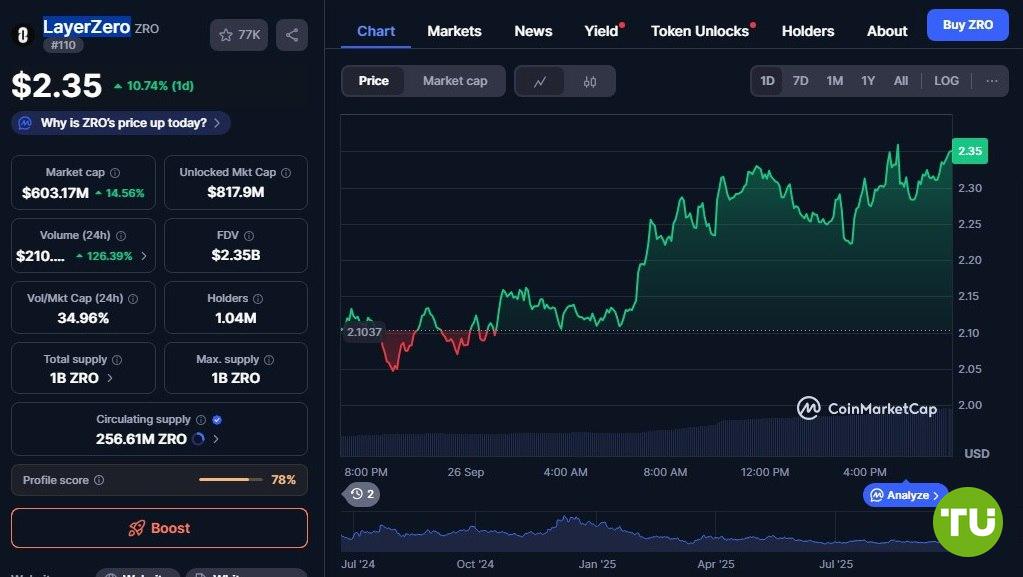This screenshot has width=1023, height=577.
Task: Select the line chart icon
Action: [540, 81]
